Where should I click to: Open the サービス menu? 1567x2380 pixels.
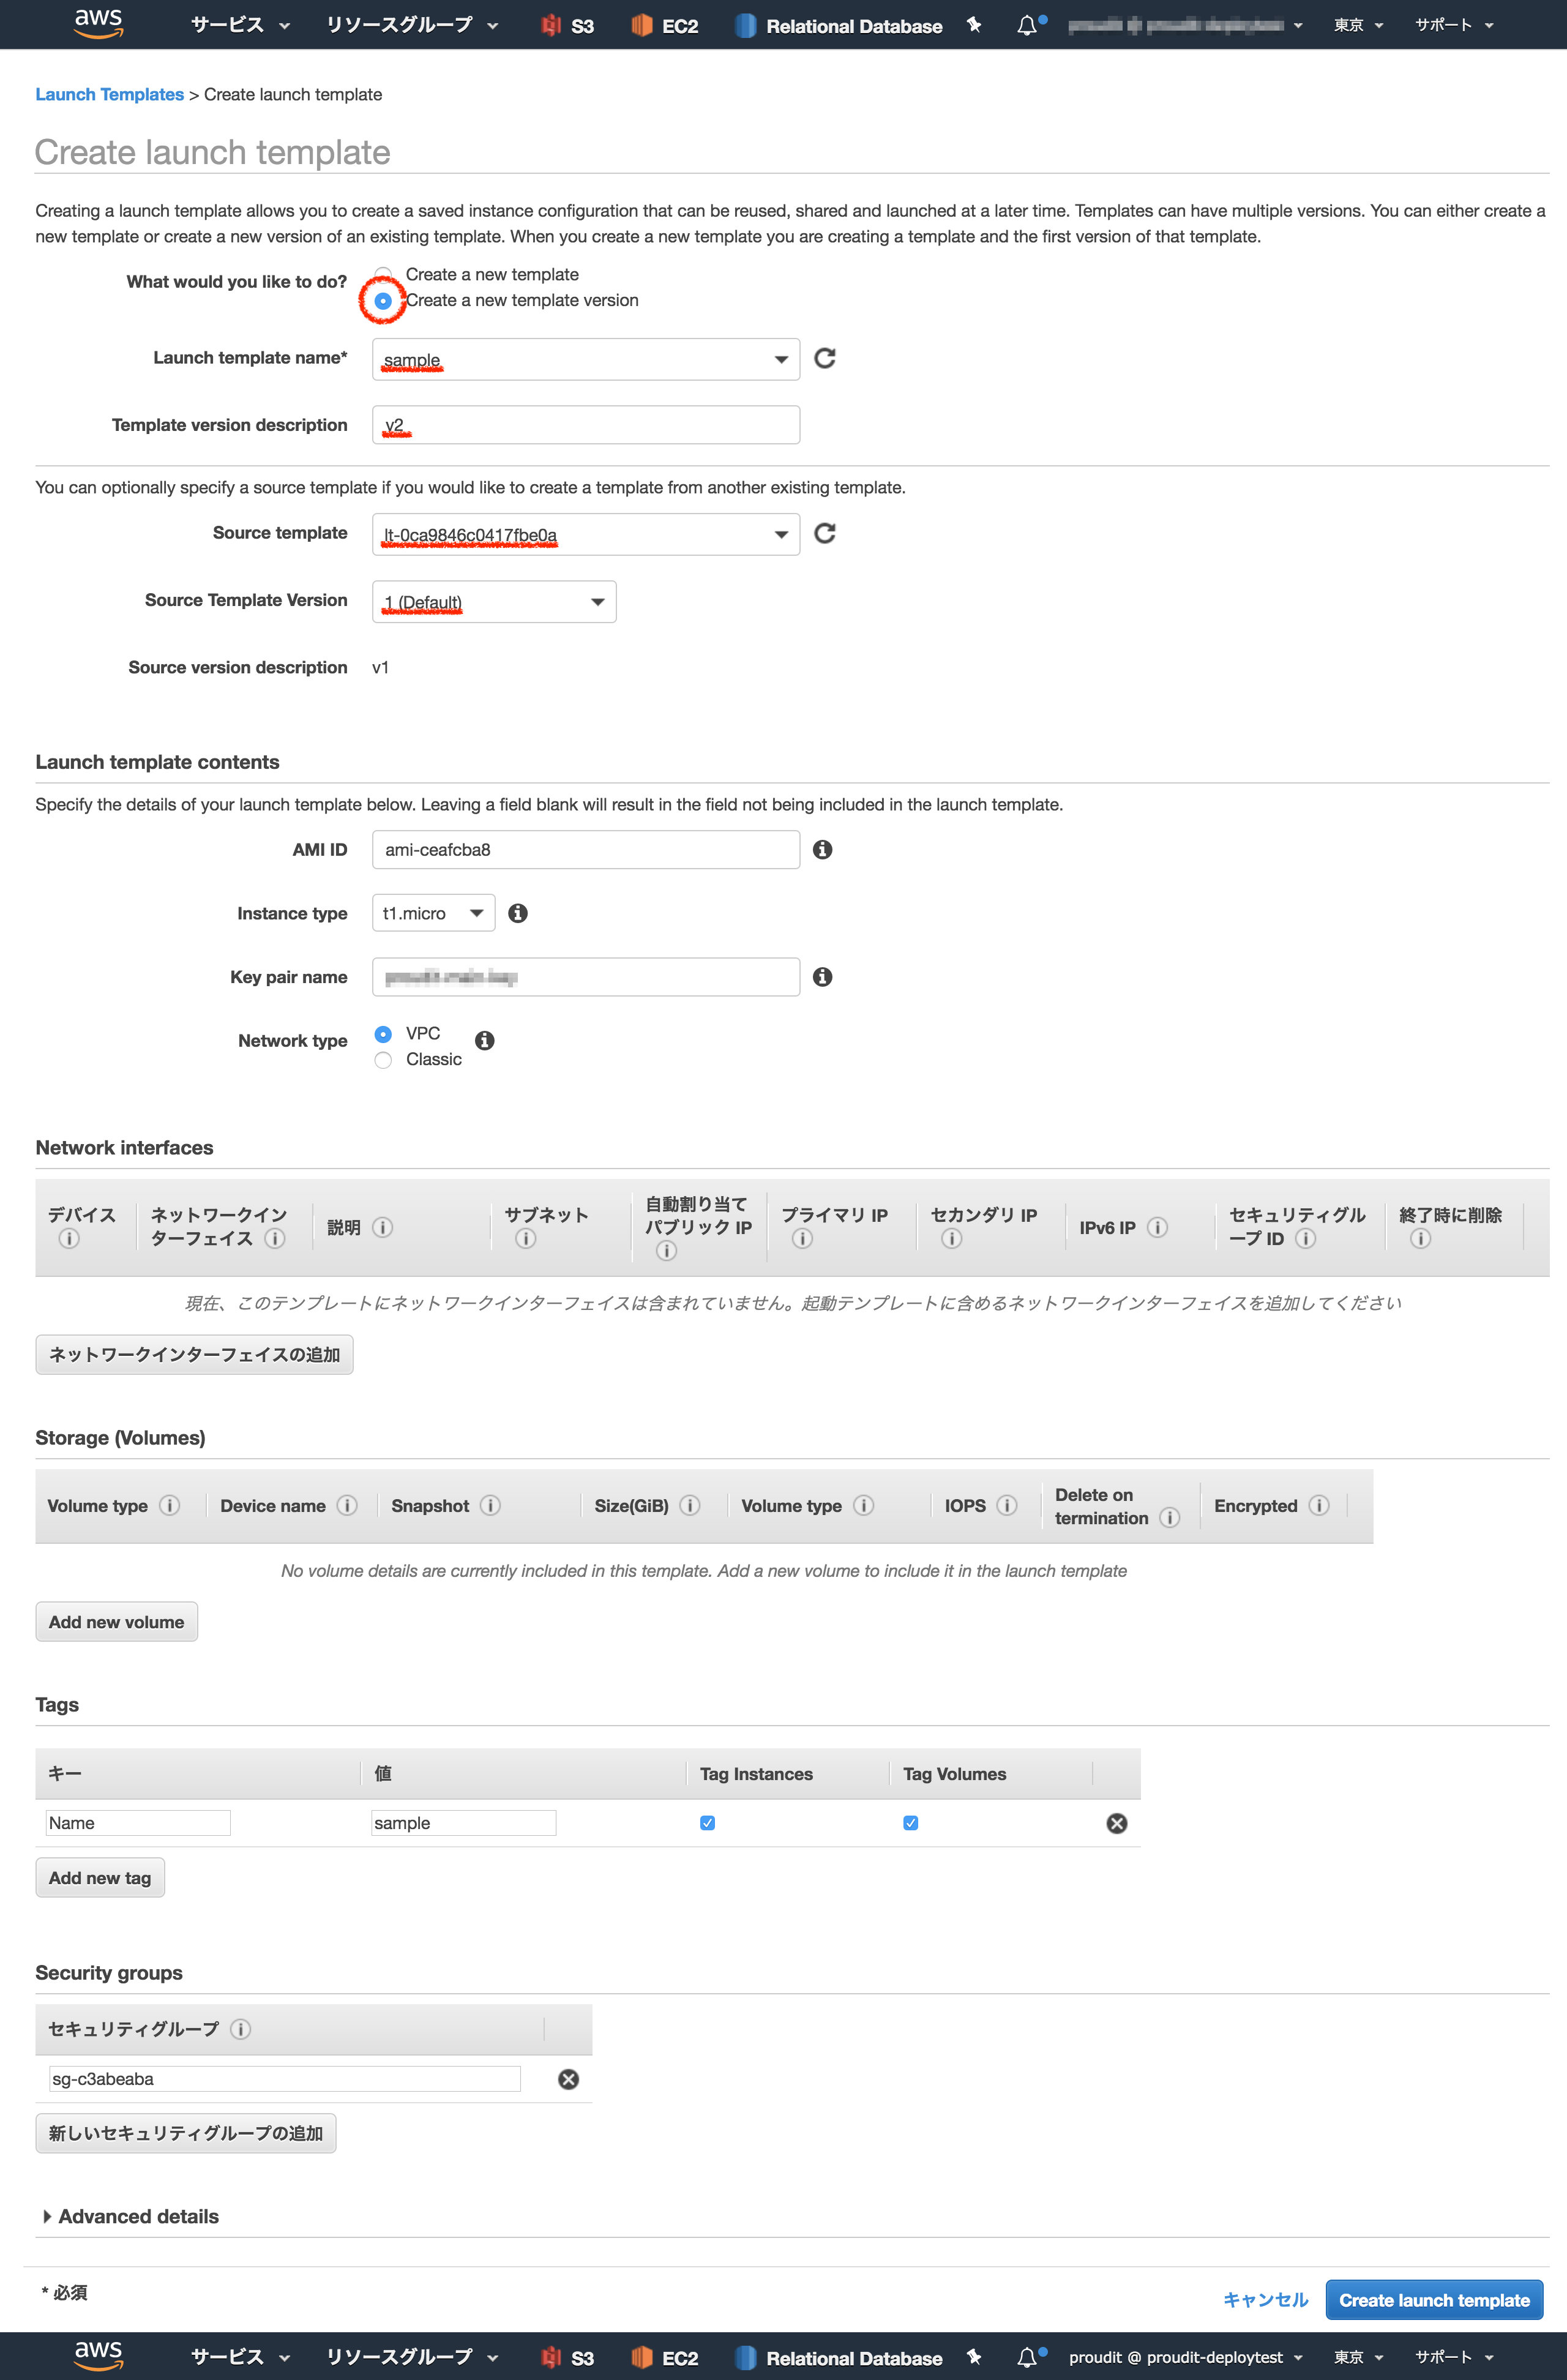click(x=228, y=25)
